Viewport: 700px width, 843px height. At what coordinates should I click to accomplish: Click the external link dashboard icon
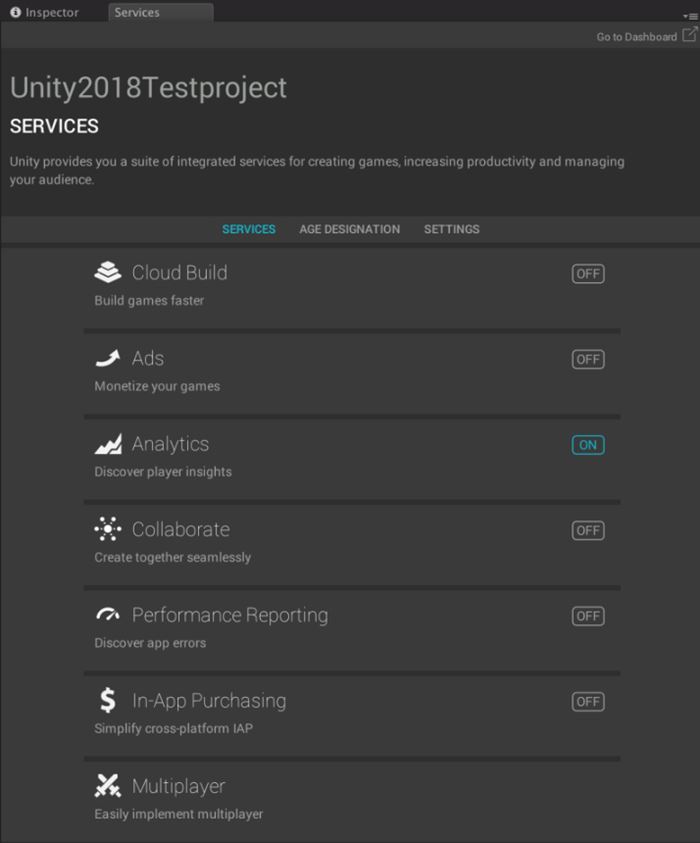click(x=689, y=35)
